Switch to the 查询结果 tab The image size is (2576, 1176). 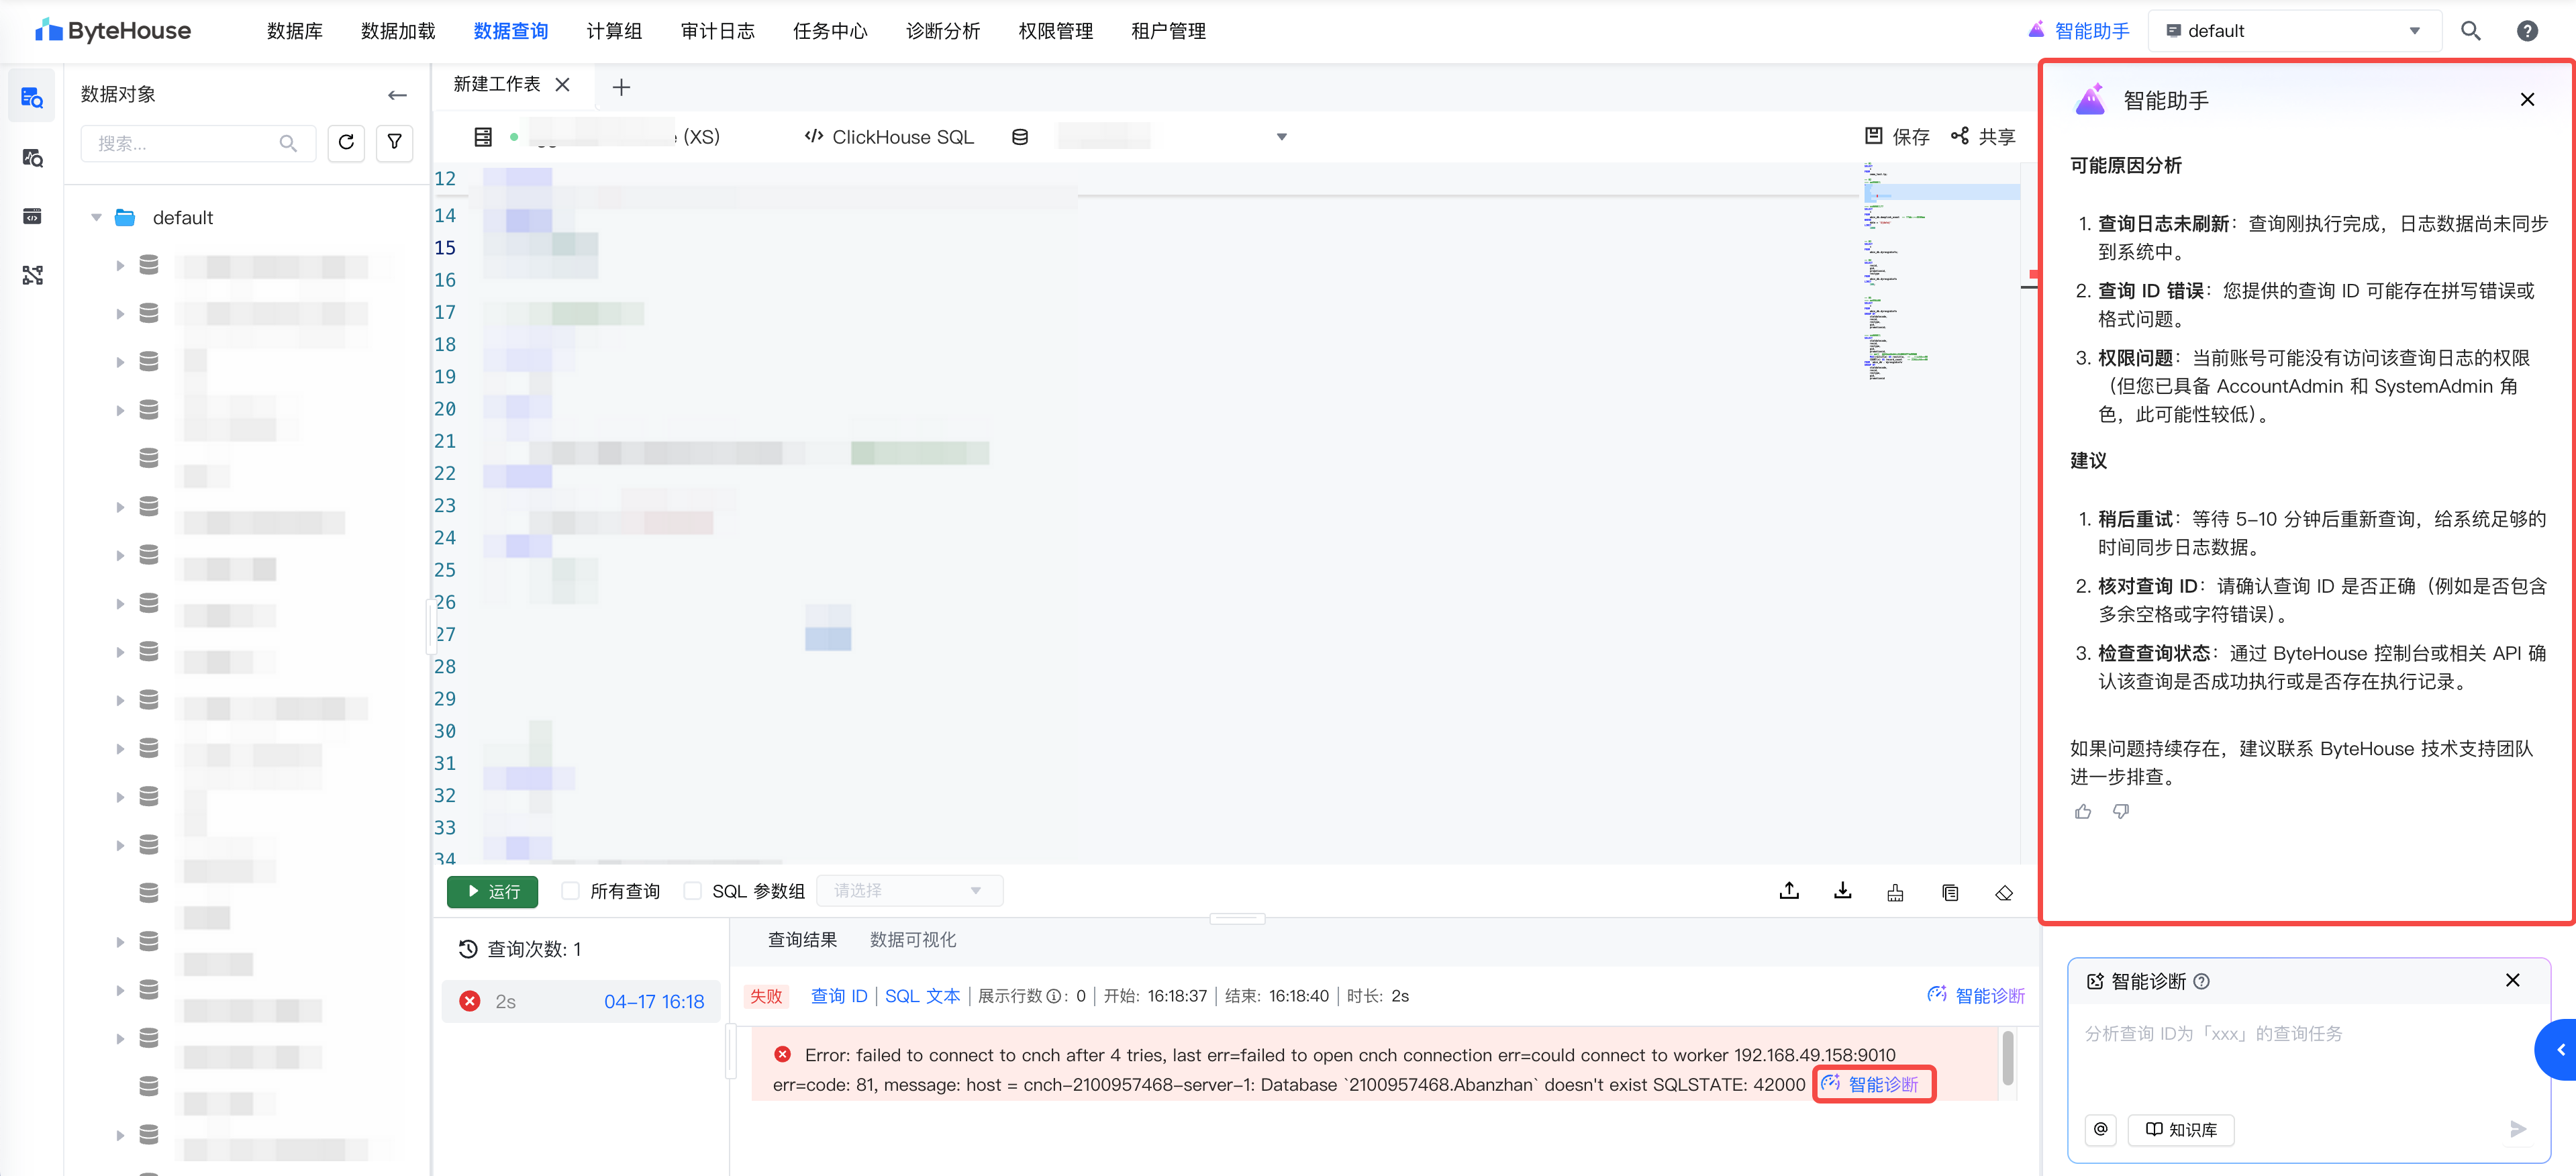[x=802, y=939]
